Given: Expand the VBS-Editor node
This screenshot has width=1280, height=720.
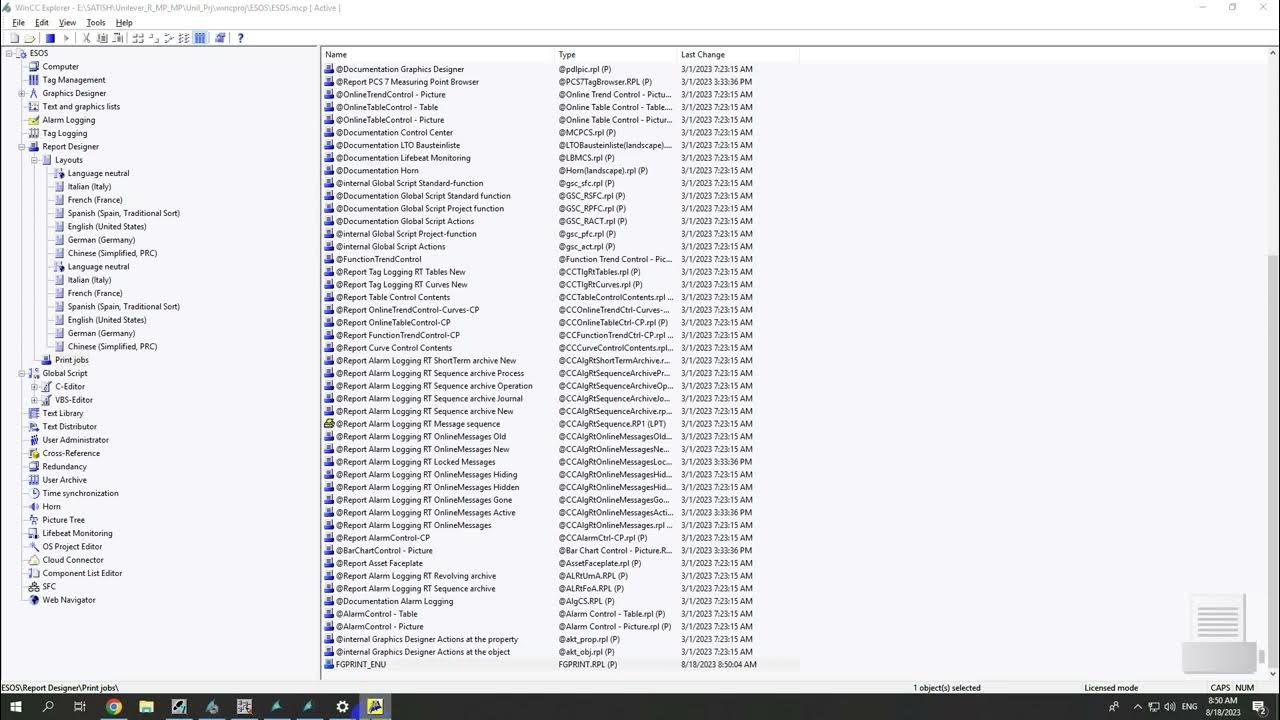Looking at the screenshot, I should [34, 400].
